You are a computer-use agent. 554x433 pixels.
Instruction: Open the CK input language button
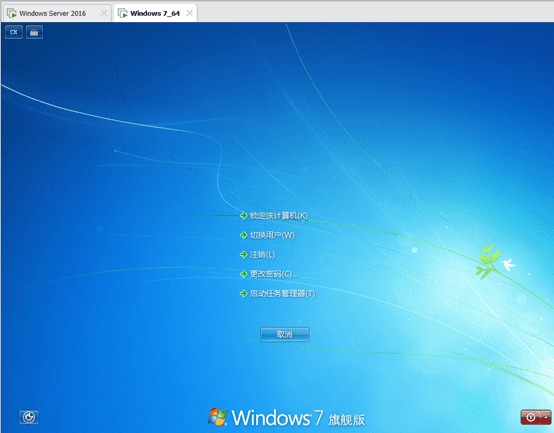[x=14, y=32]
